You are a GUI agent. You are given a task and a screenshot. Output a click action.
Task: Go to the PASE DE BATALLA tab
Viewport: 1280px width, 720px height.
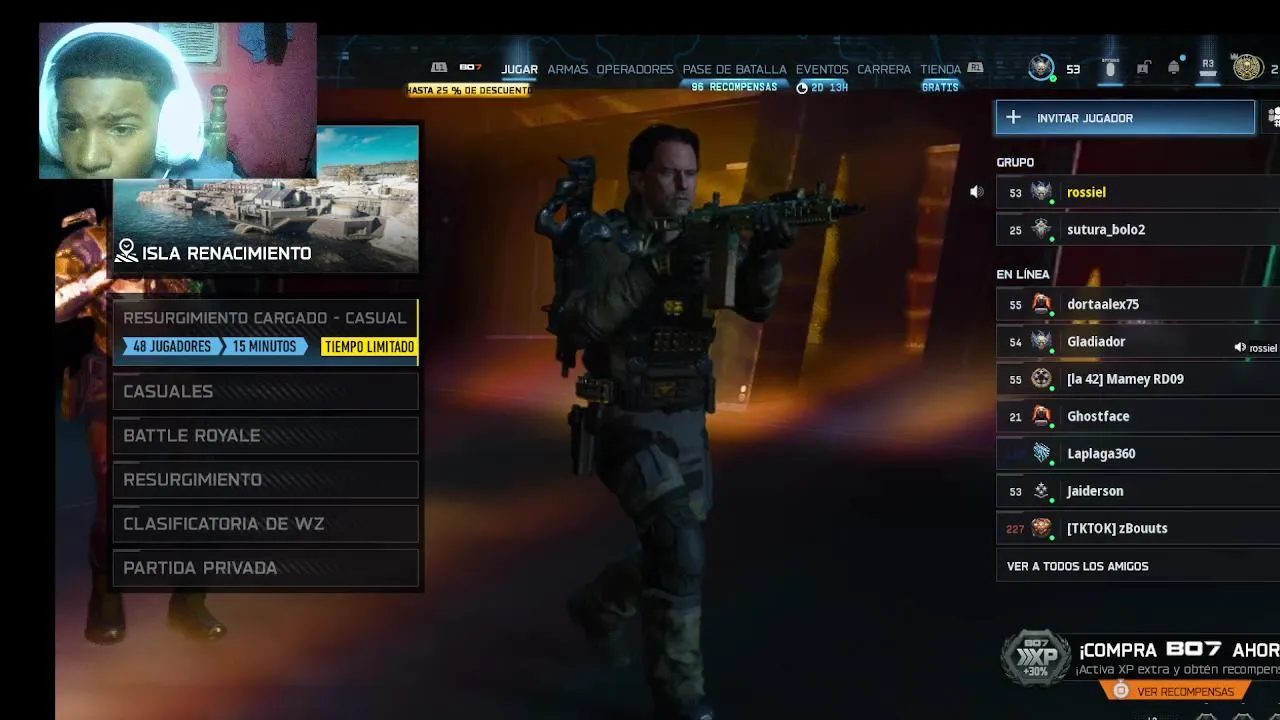[735, 69]
